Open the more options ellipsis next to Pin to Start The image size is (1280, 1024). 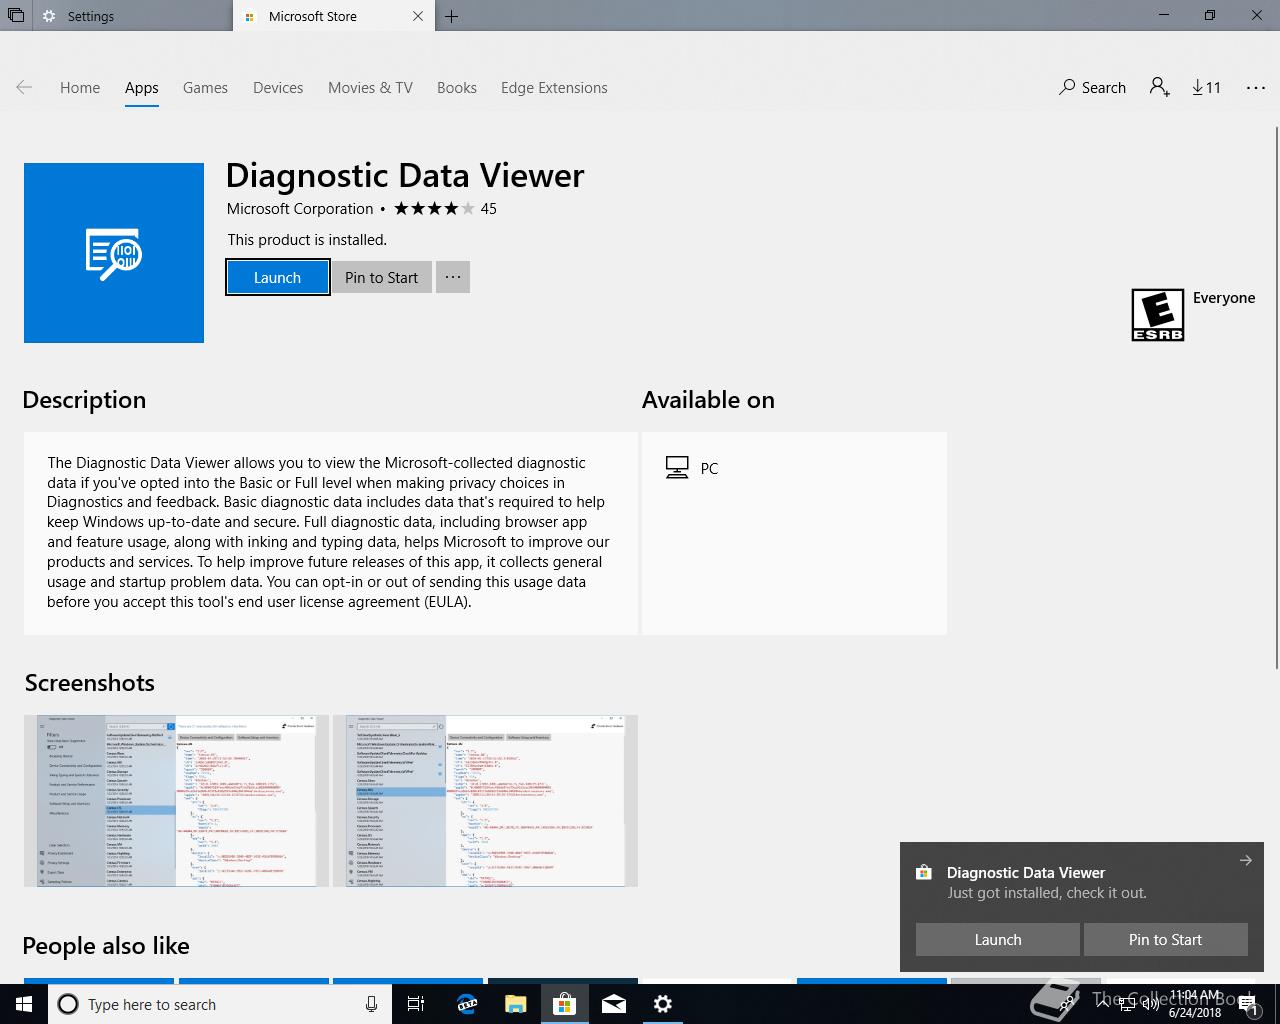tap(453, 277)
